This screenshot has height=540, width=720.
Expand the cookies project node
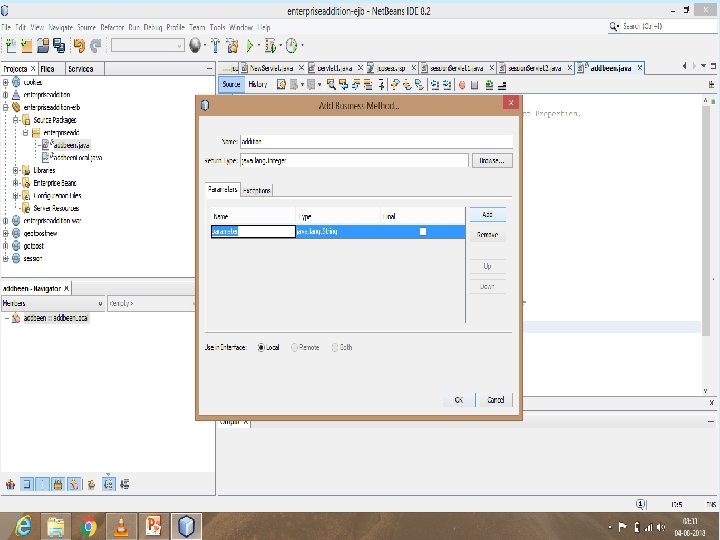(x=6, y=82)
